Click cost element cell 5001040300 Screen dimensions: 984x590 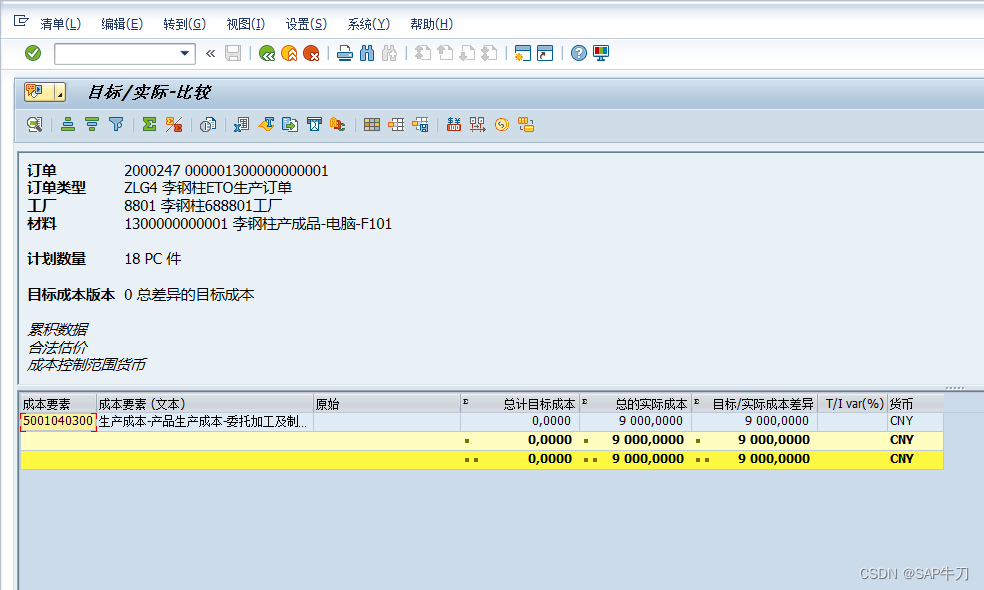click(x=58, y=421)
